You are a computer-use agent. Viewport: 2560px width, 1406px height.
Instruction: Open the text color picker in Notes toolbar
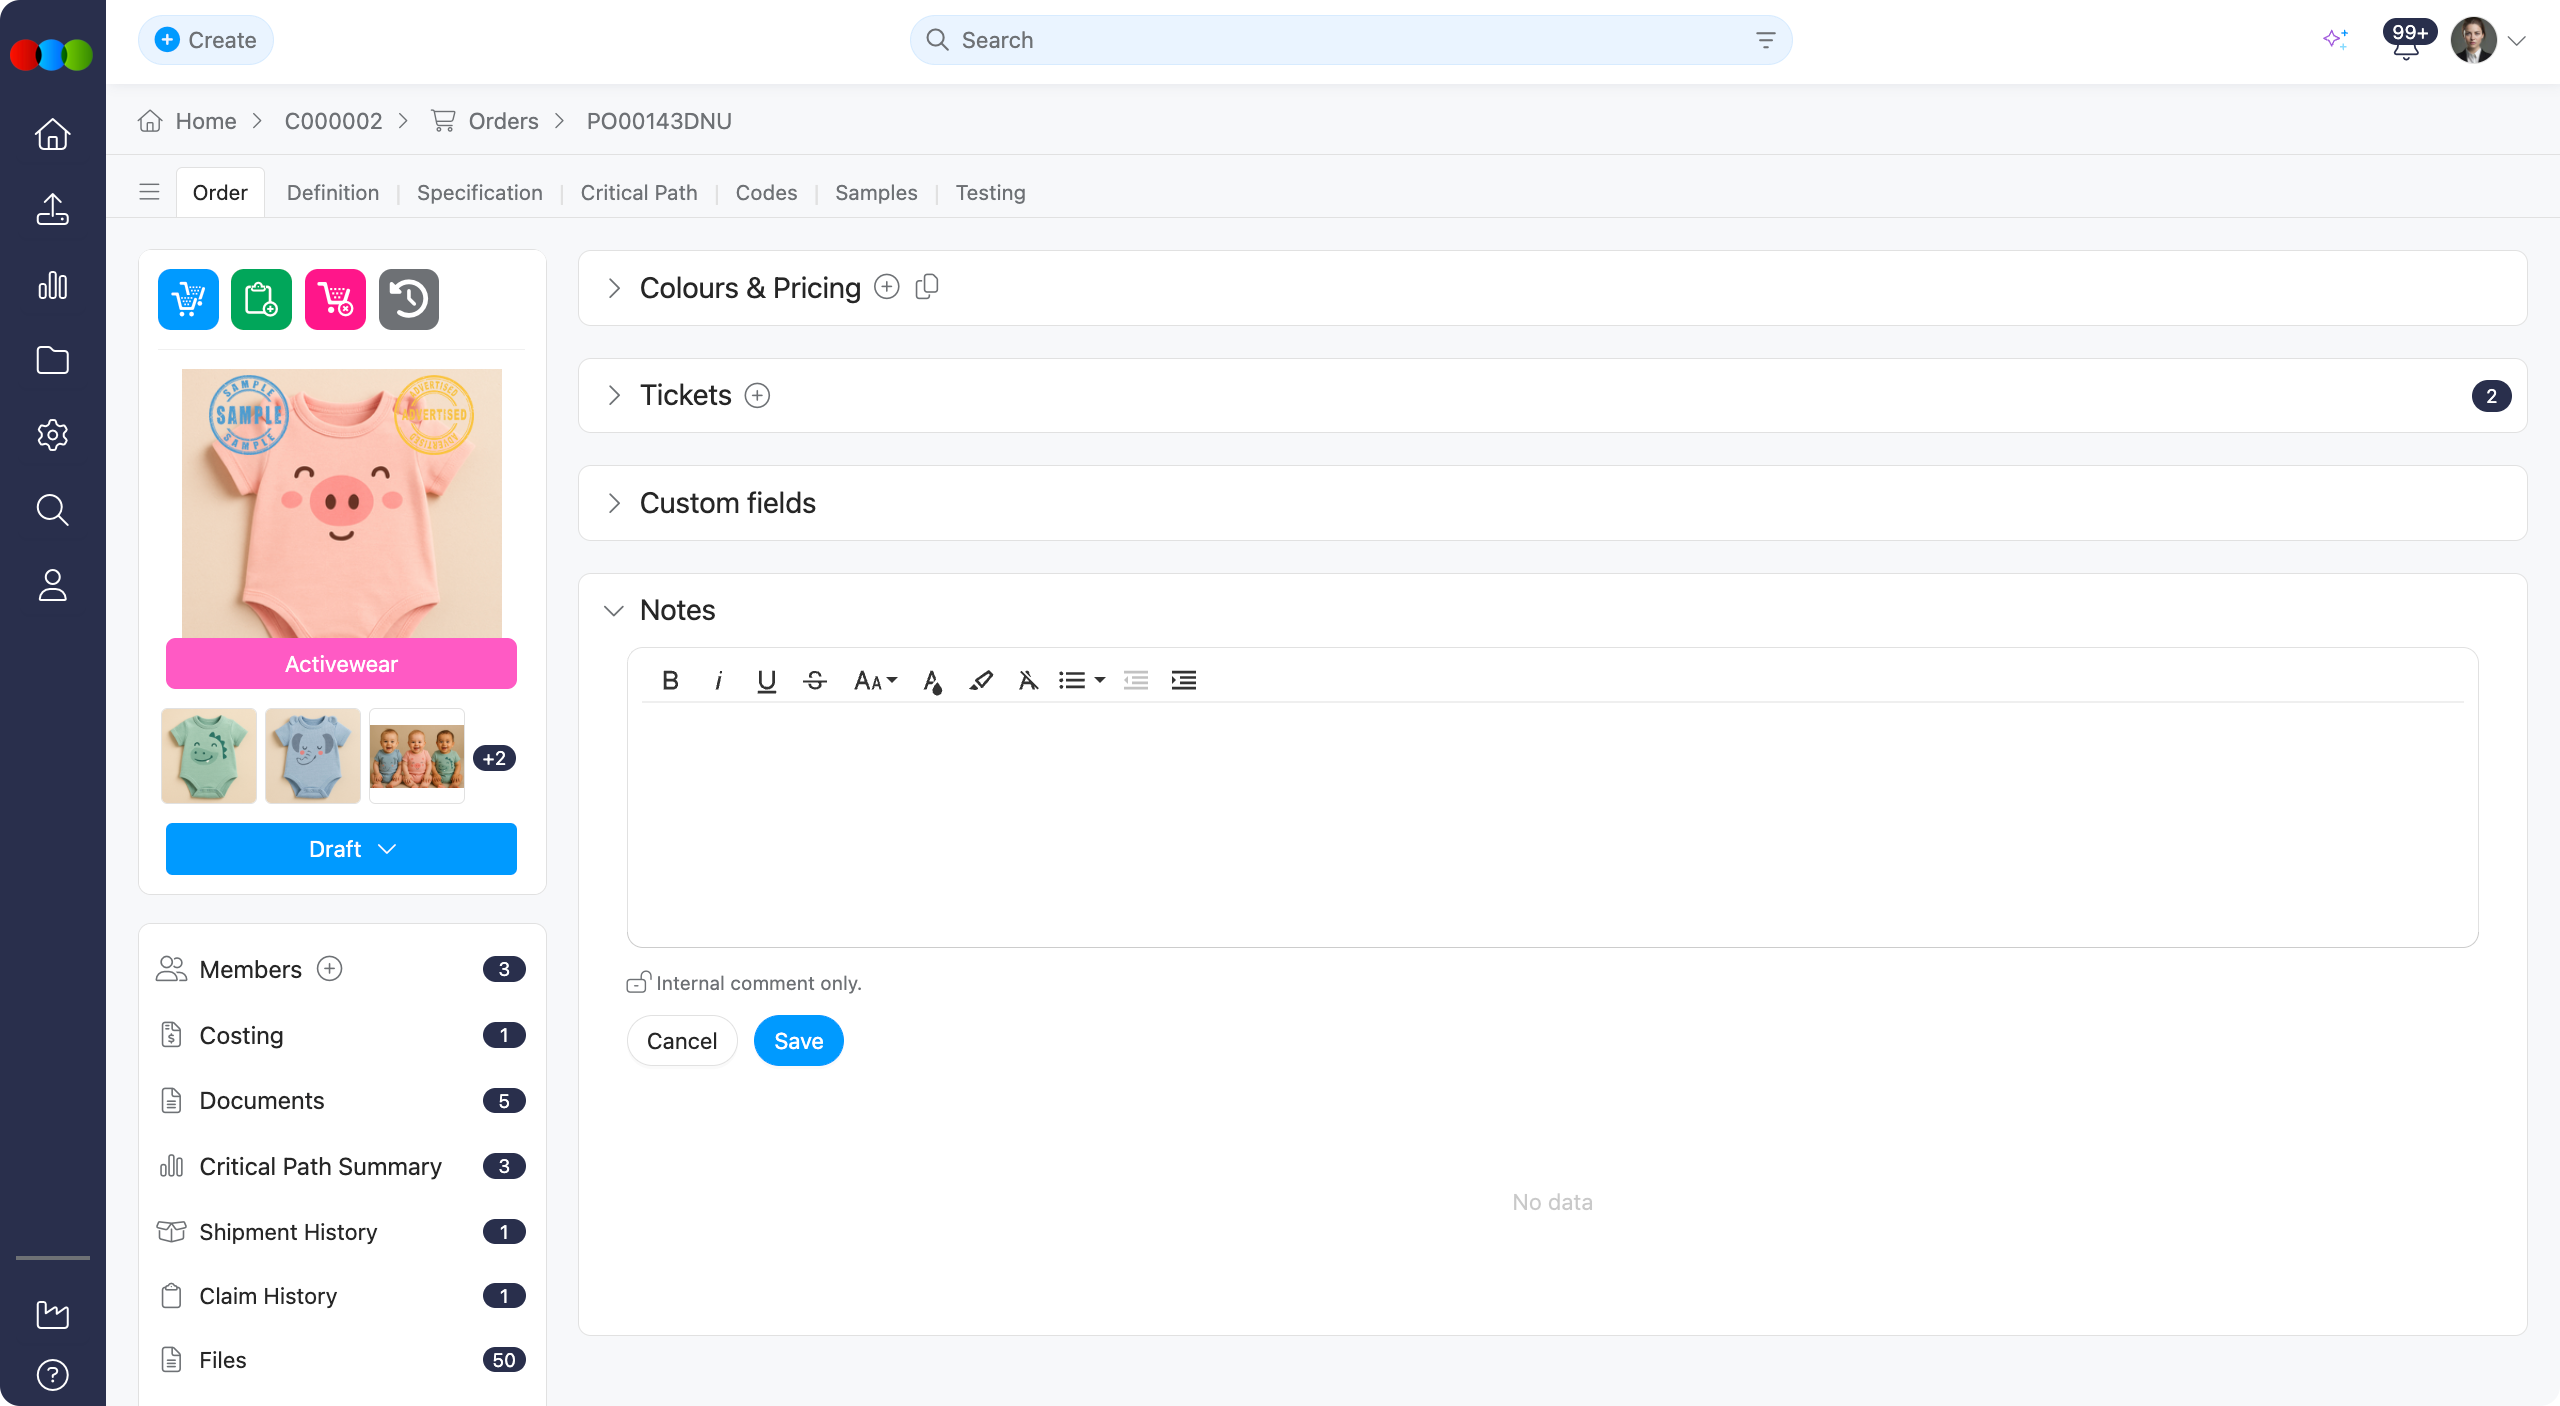click(932, 681)
